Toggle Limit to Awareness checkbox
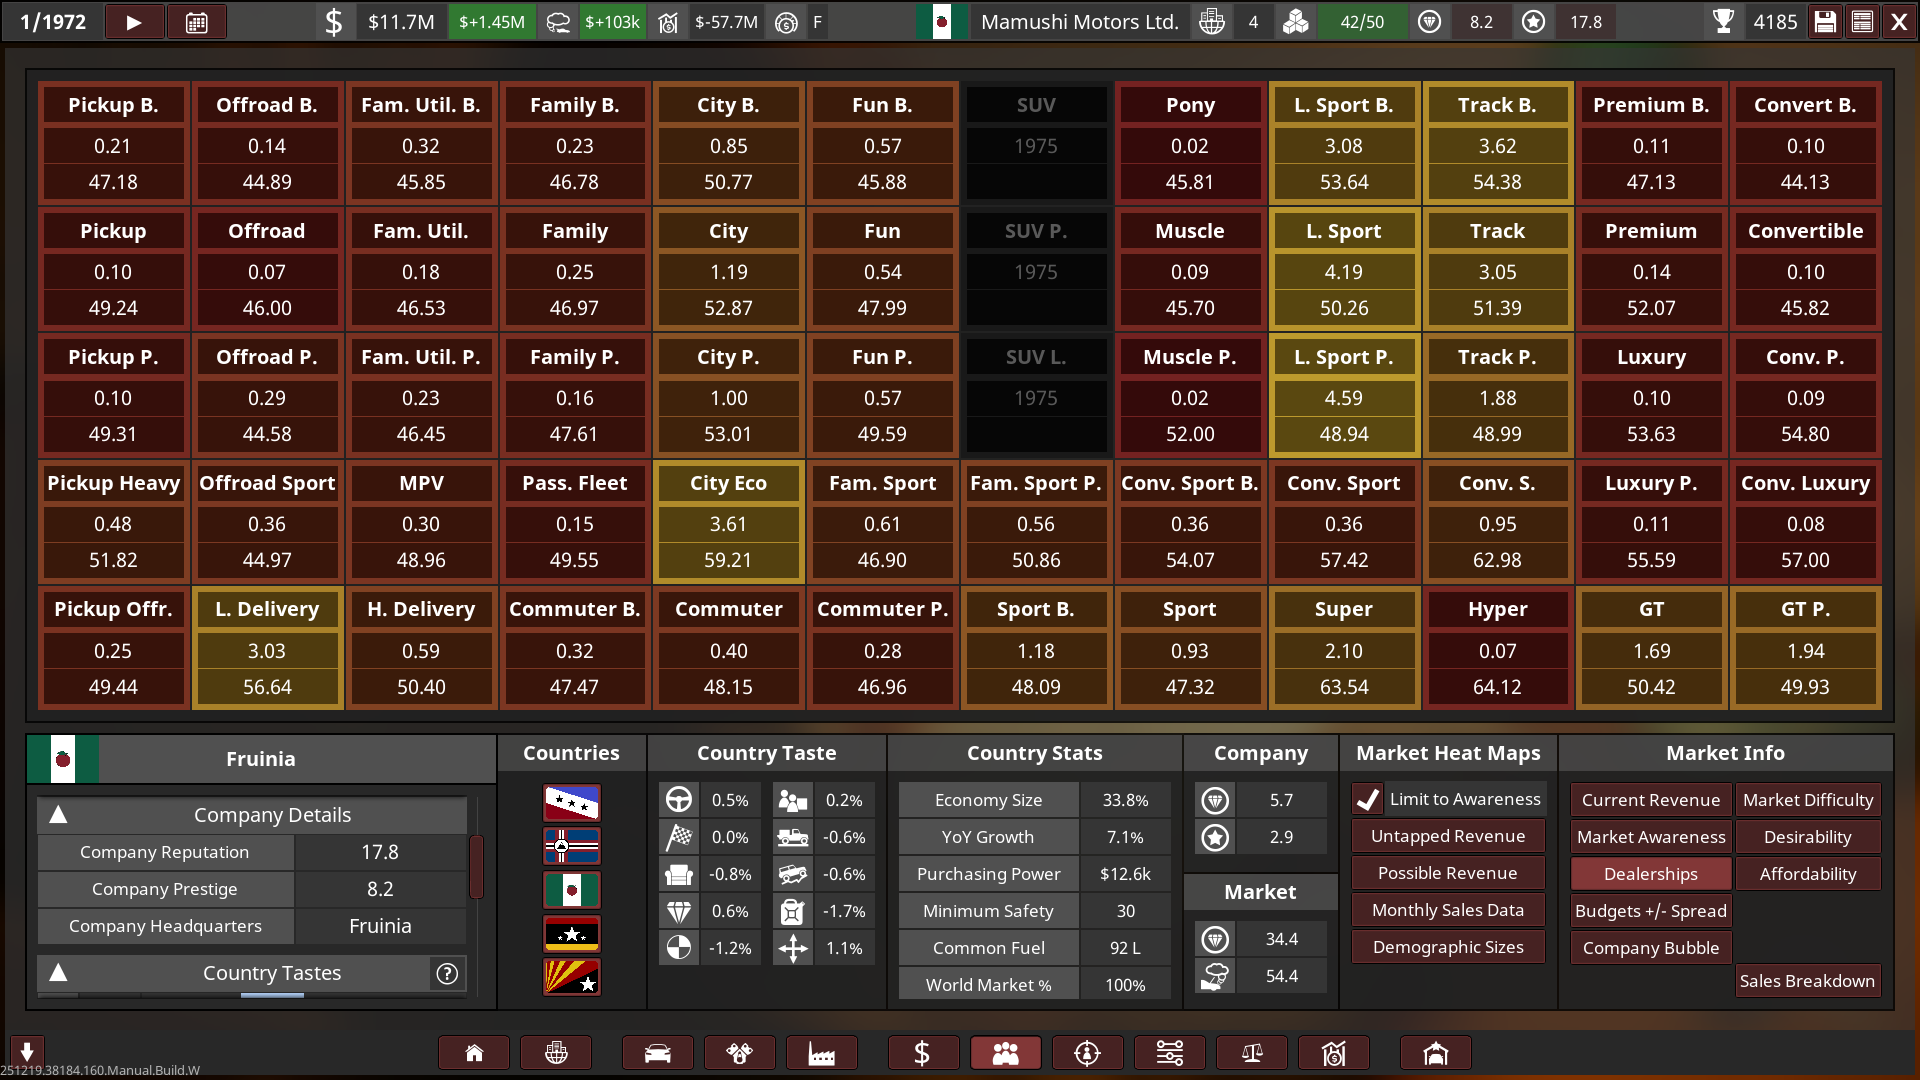This screenshot has height=1080, width=1920. click(x=1368, y=799)
